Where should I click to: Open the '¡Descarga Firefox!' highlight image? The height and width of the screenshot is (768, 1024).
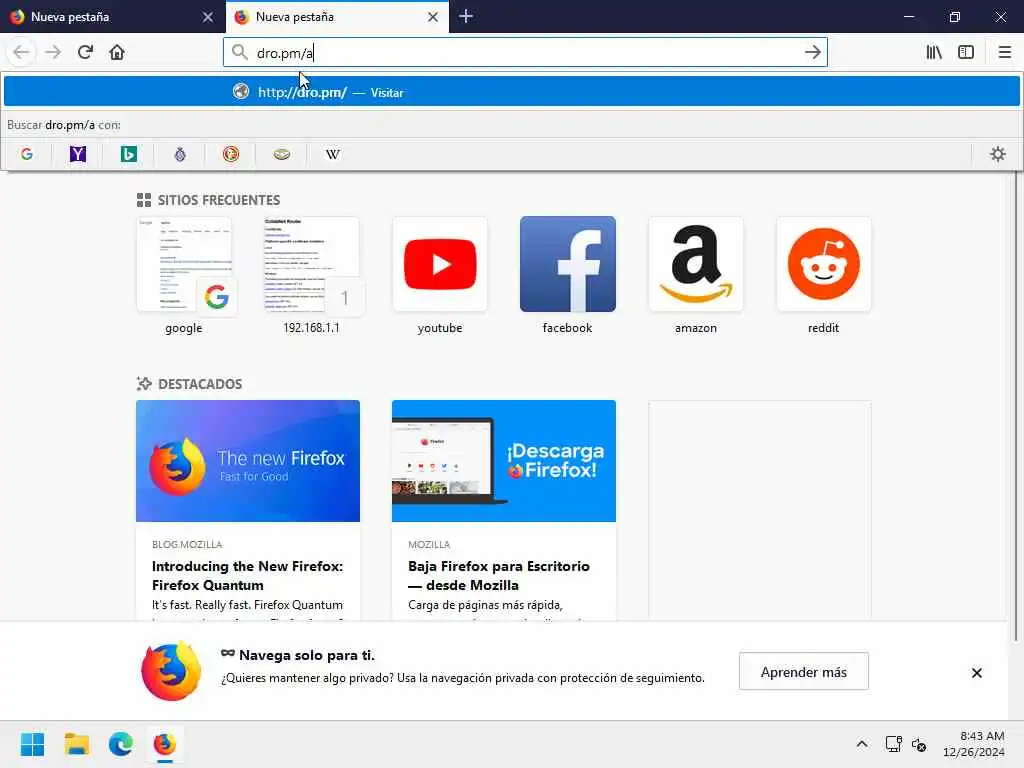coord(504,461)
